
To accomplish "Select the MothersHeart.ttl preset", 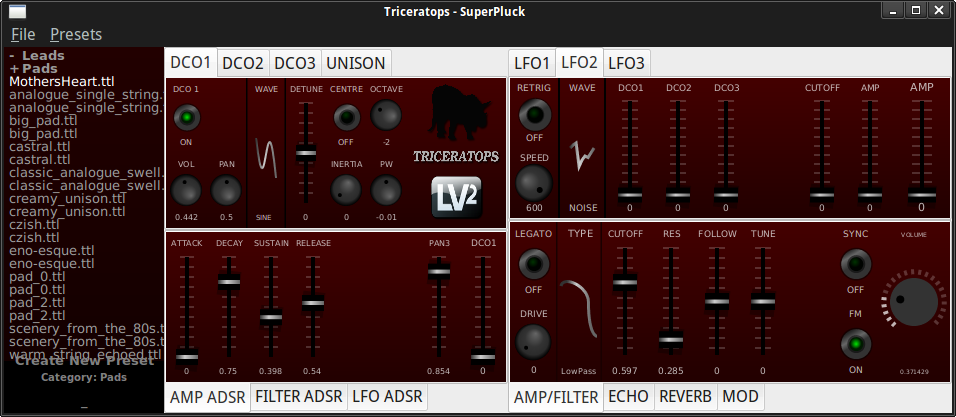I will 62,82.
